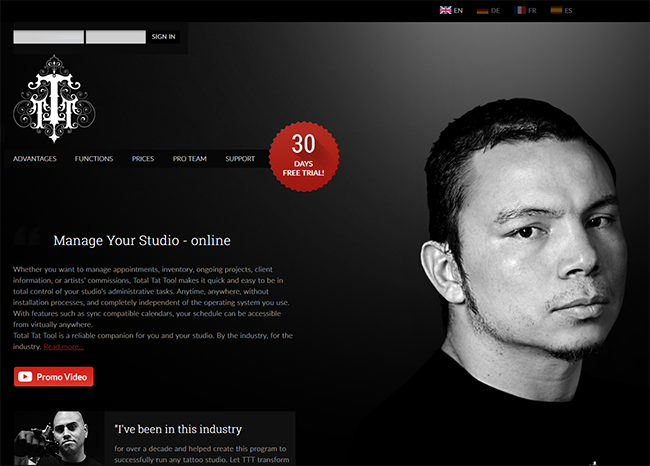This screenshot has width=650, height=466.
Task: Click the 'Manage Your Studio - online' heading
Action: pos(142,240)
